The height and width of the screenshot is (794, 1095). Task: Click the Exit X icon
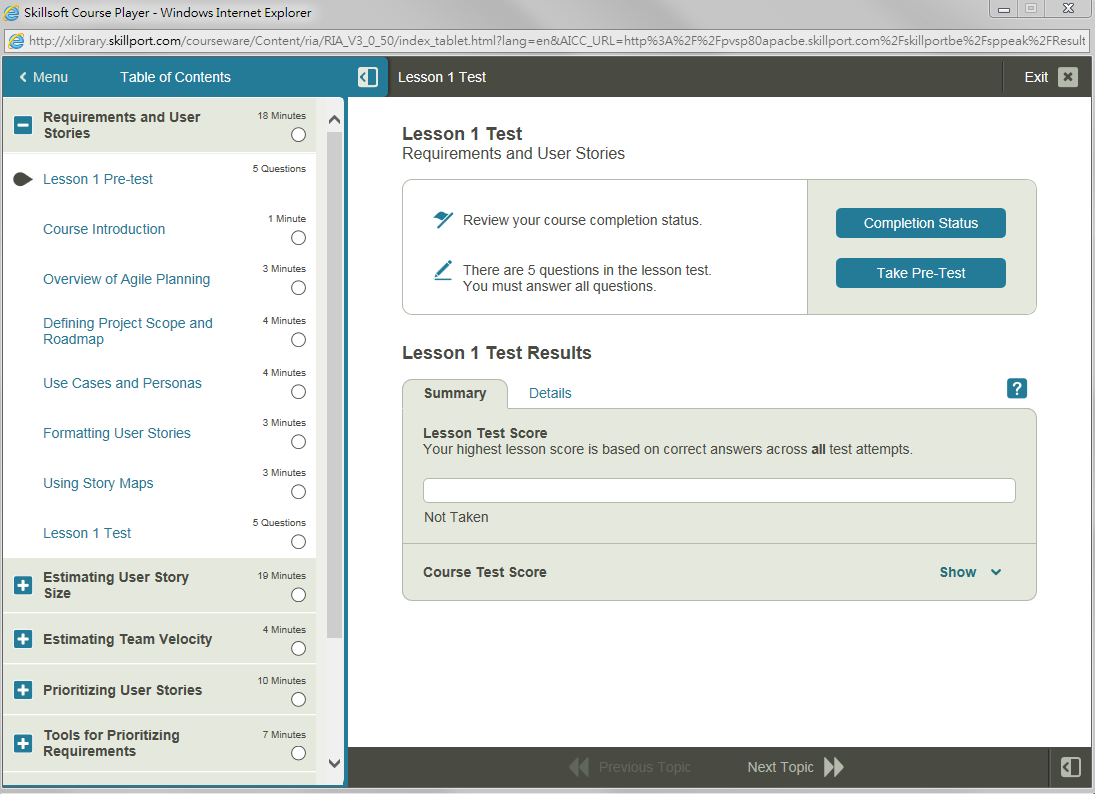pyautogui.click(x=1067, y=77)
